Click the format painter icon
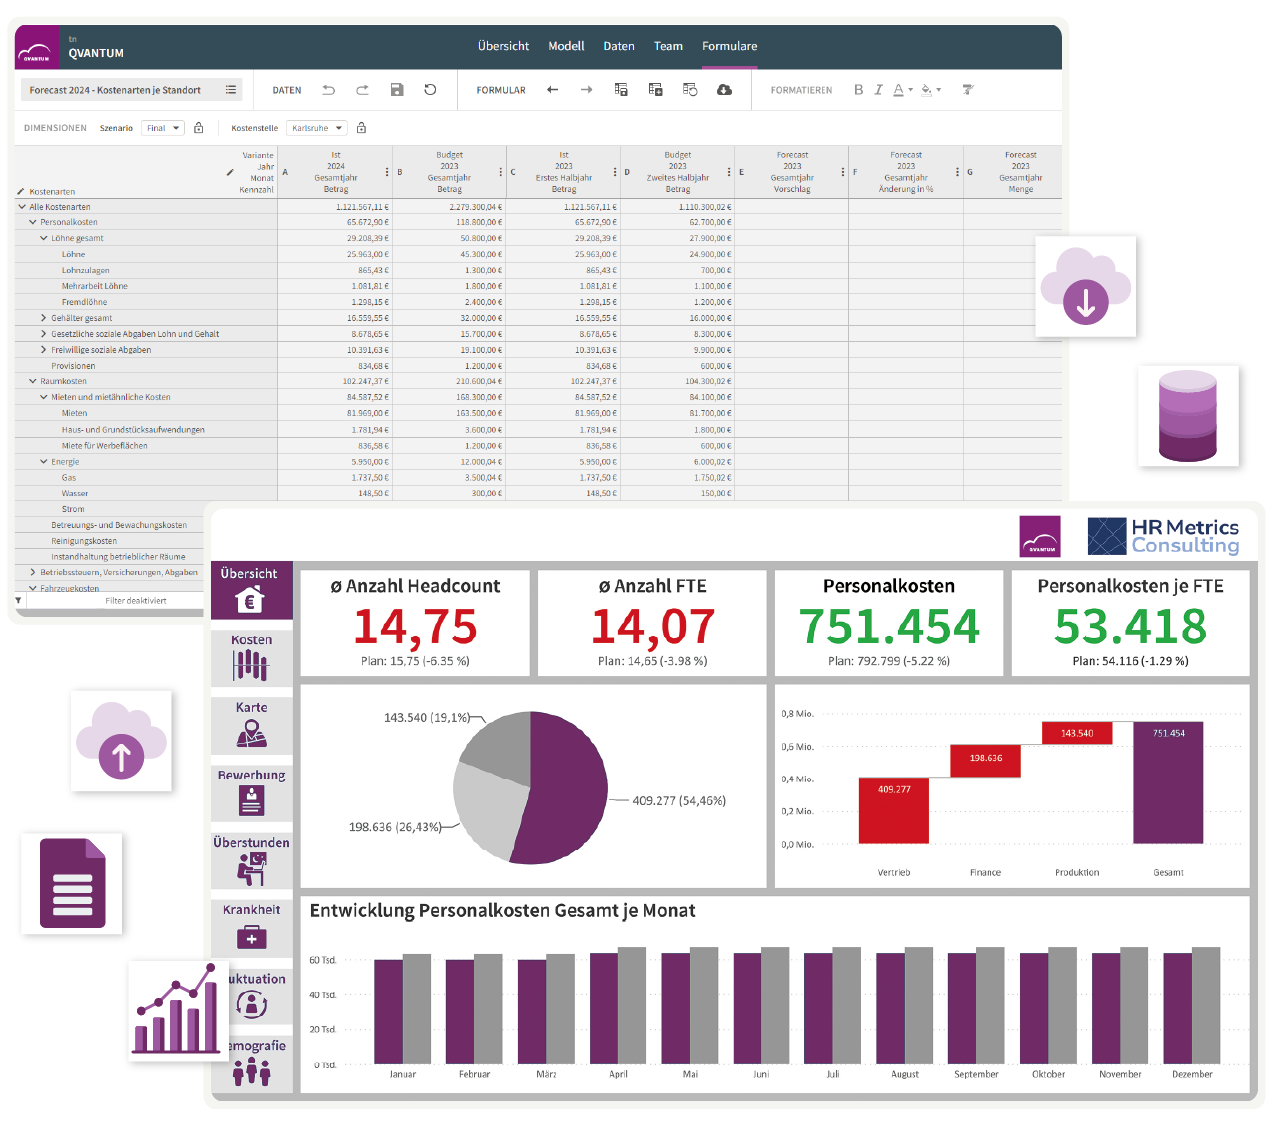Screen dimensions: 1272x1133 [x=968, y=90]
